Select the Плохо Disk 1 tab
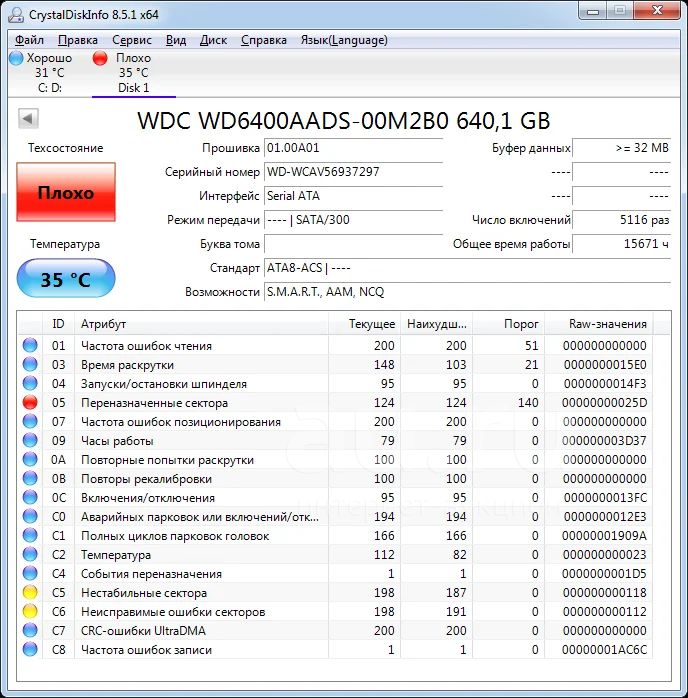This screenshot has width=688, height=698. (134, 73)
